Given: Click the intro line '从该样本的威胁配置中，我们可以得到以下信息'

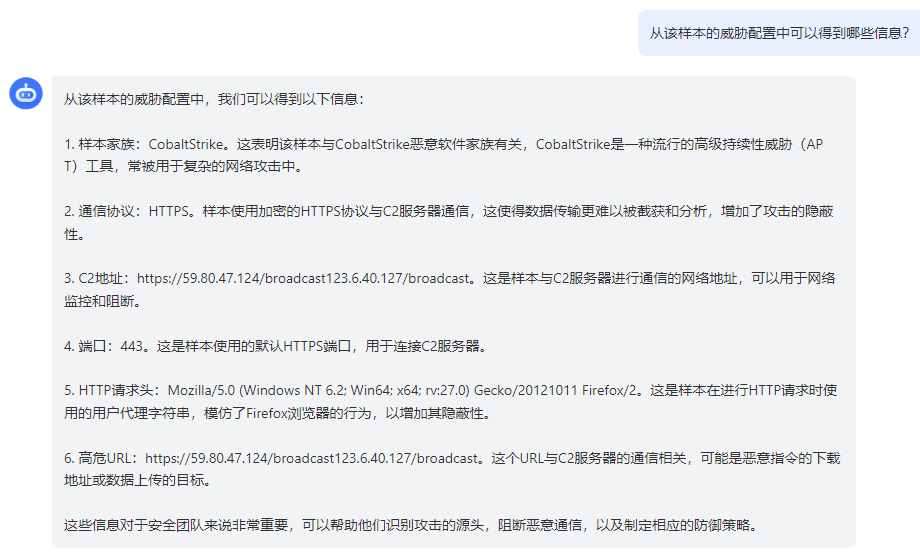Looking at the screenshot, I should pyautogui.click(x=214, y=99).
